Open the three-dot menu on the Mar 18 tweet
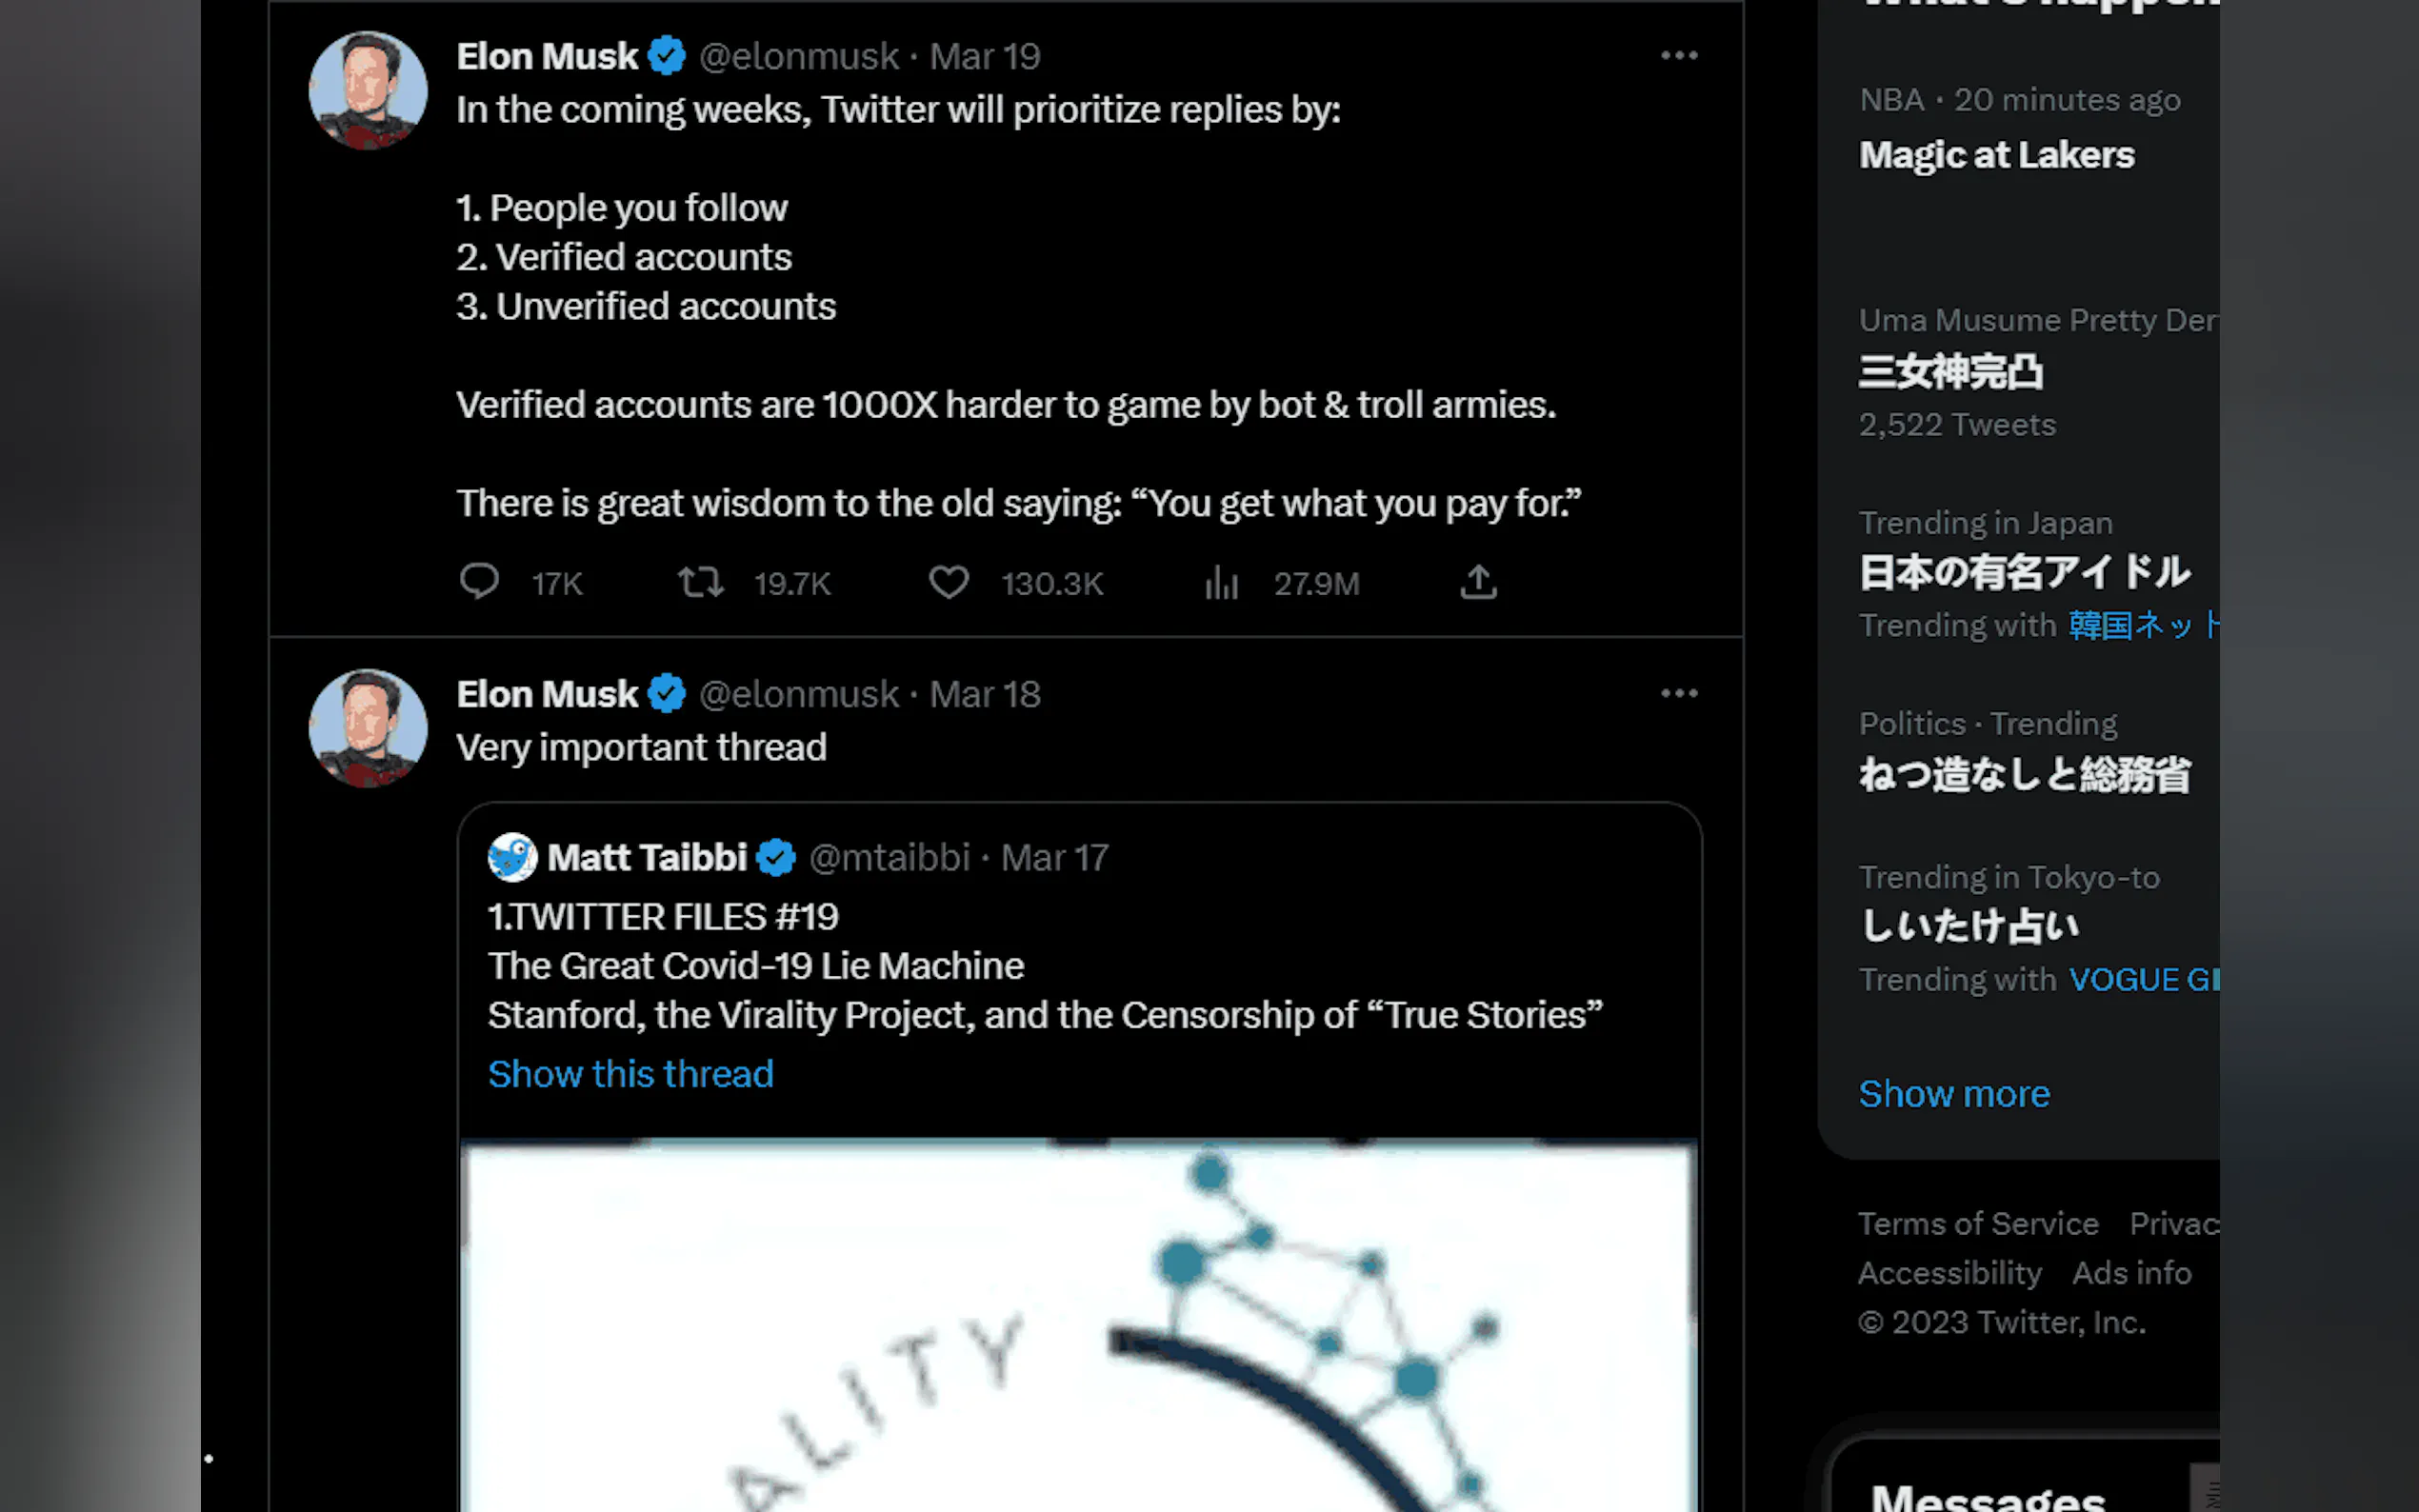Viewport: 2419px width, 1512px height. [1679, 694]
